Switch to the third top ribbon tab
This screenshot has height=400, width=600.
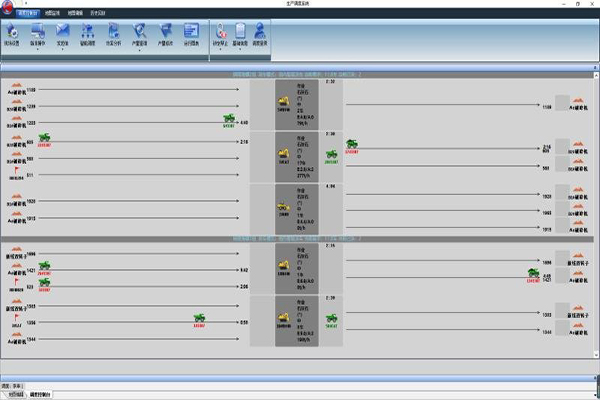[75, 13]
